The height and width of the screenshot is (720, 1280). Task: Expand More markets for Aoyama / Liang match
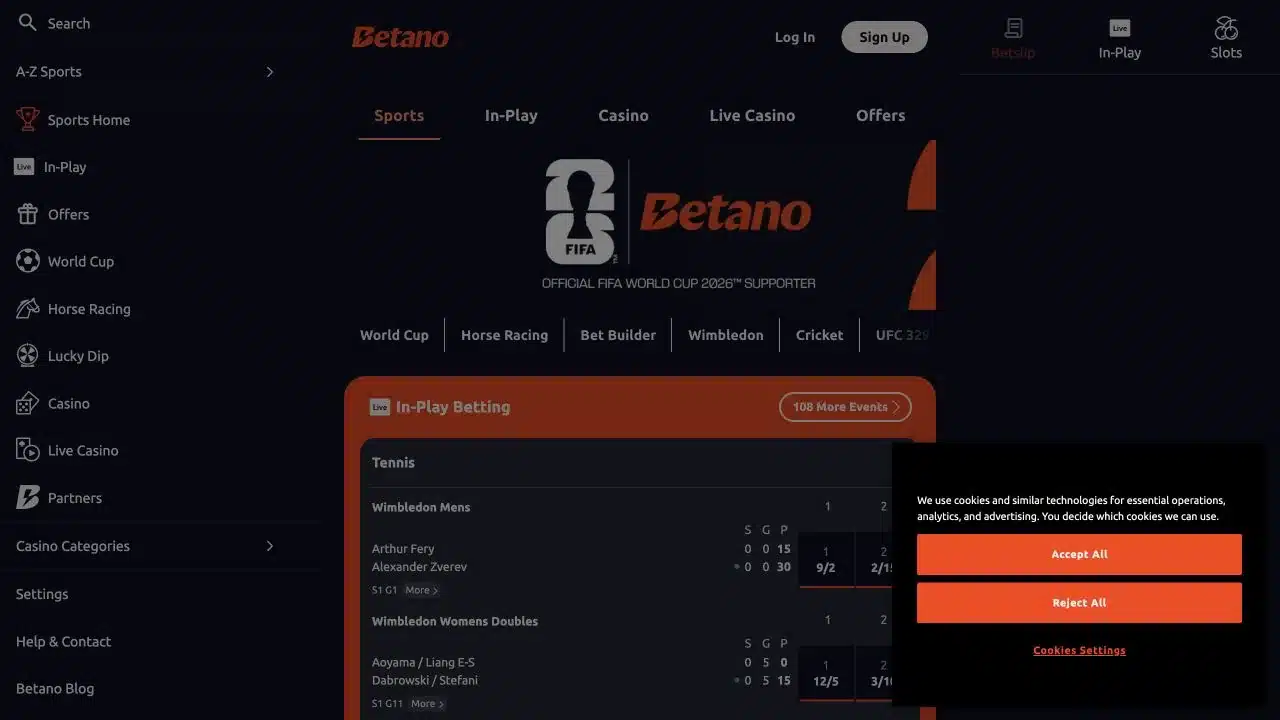pyautogui.click(x=427, y=704)
